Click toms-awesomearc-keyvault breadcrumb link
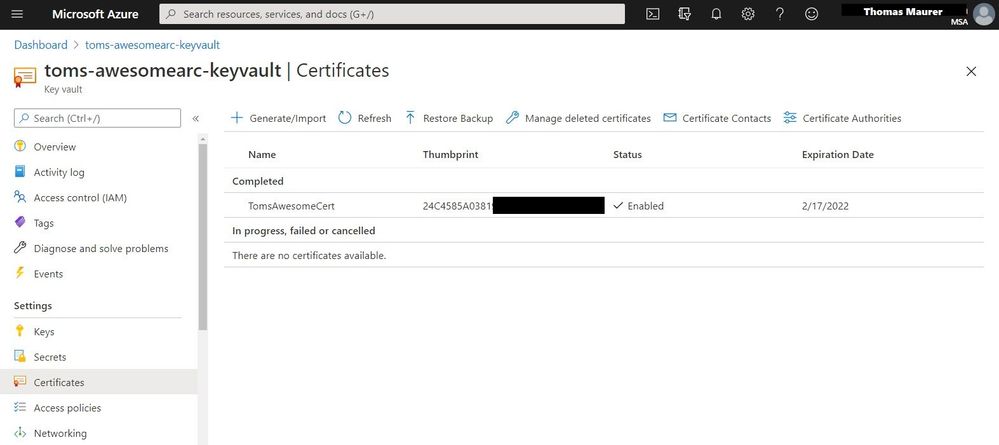 click(x=152, y=45)
